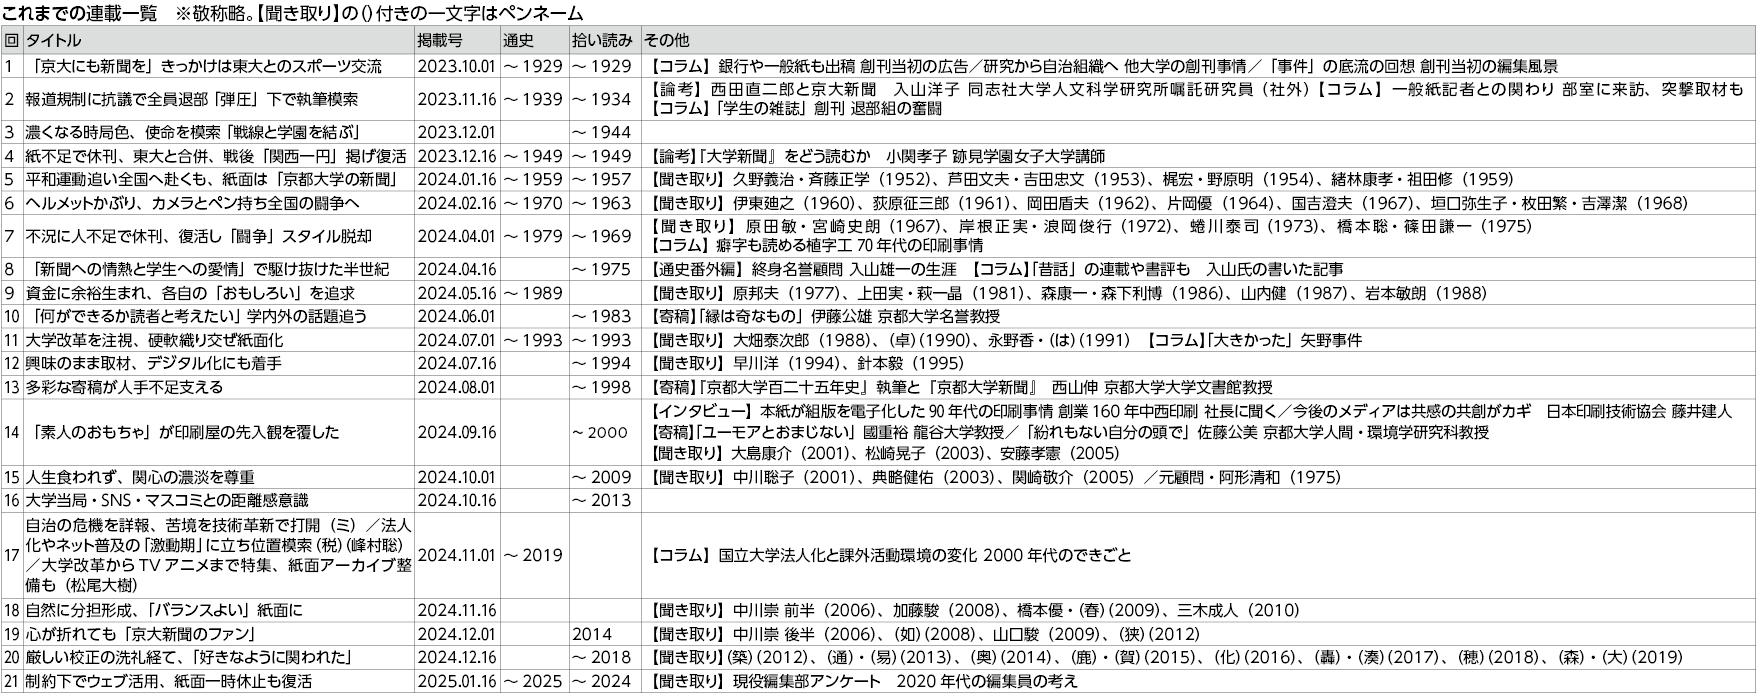Select the ～2000 拾い読み cell

click(600, 433)
